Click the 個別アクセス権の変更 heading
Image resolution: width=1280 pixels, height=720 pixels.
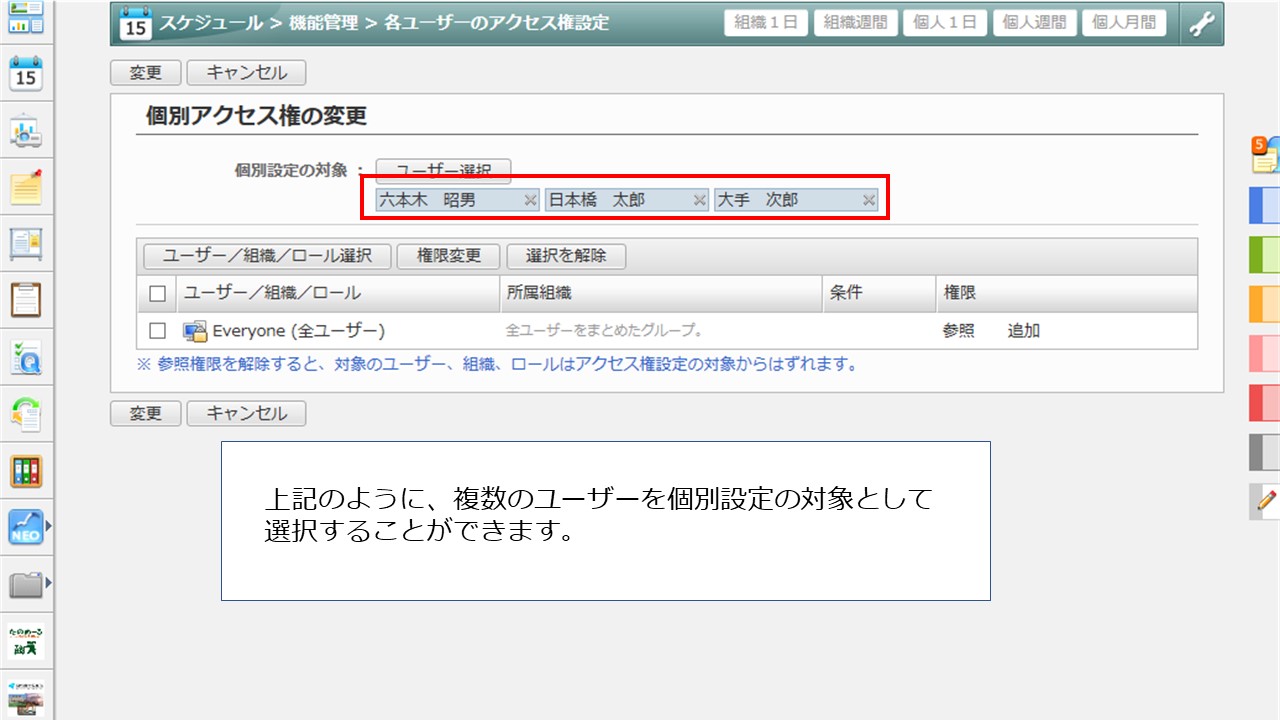pyautogui.click(x=257, y=116)
